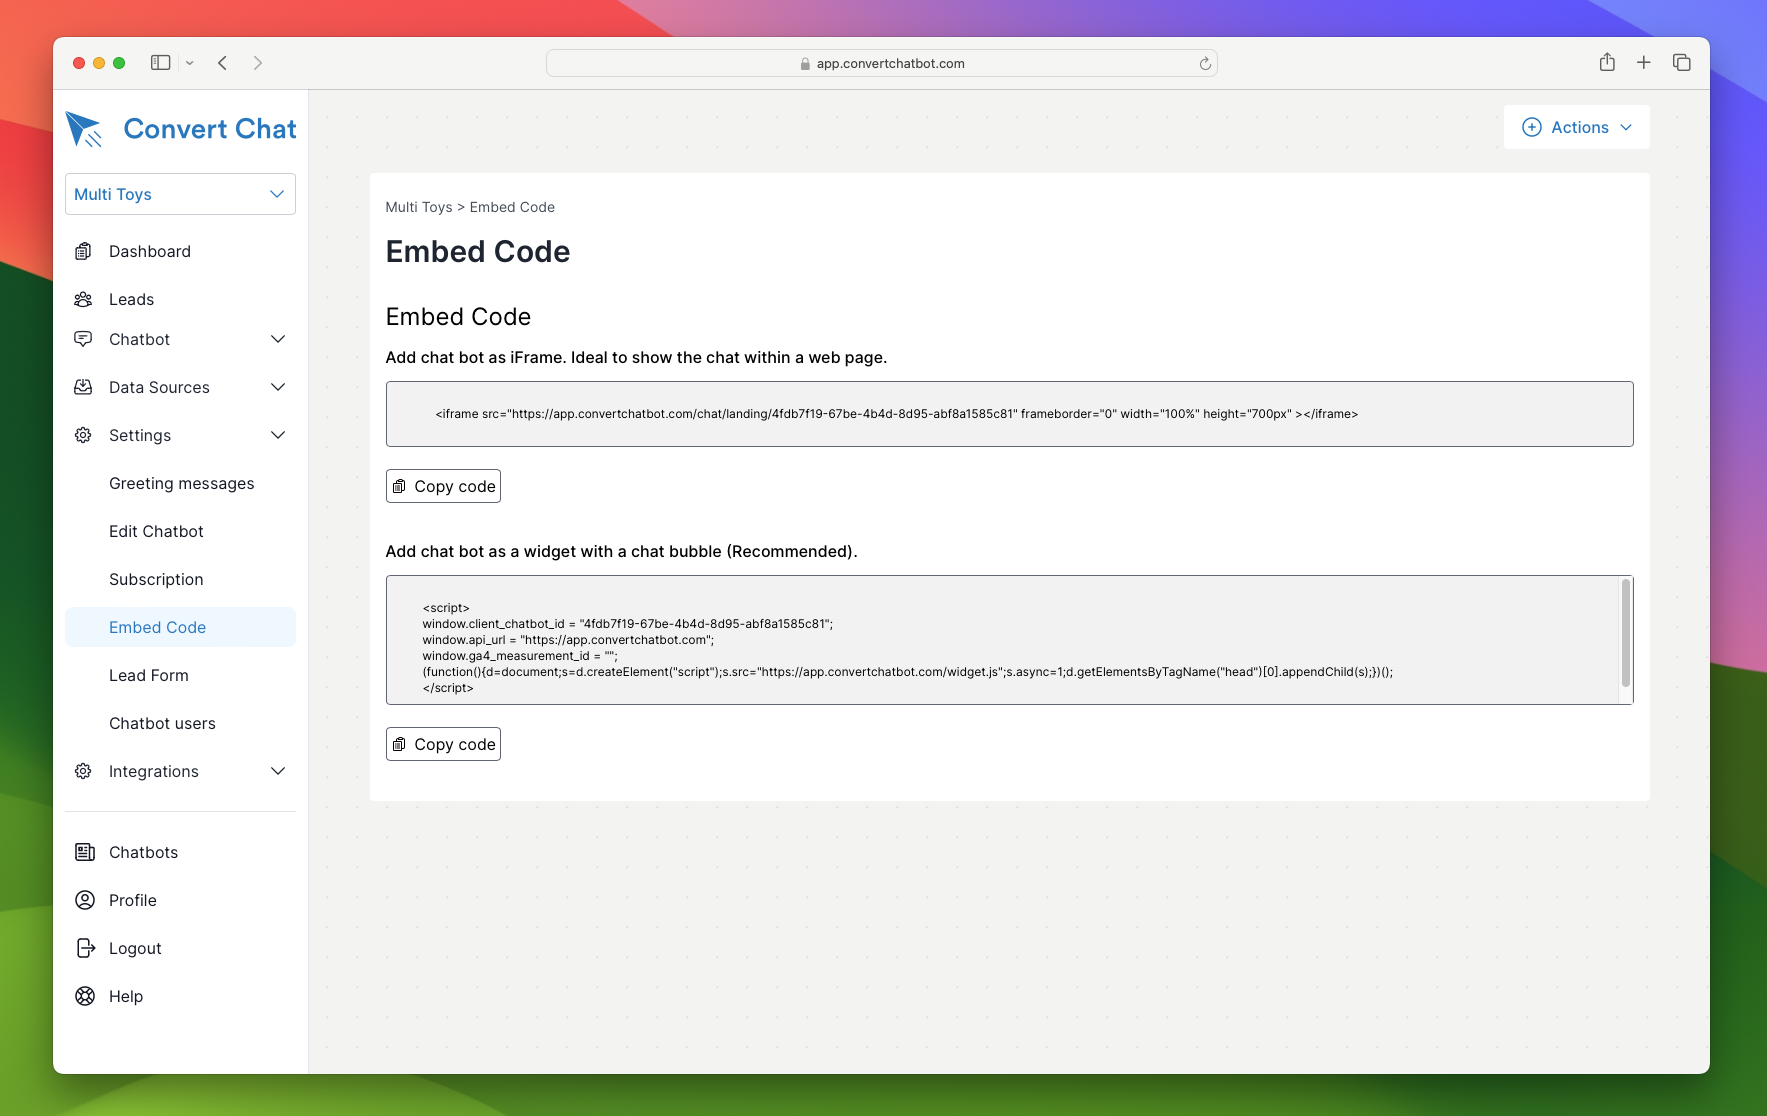Click the Logout arrow icon

click(85, 948)
